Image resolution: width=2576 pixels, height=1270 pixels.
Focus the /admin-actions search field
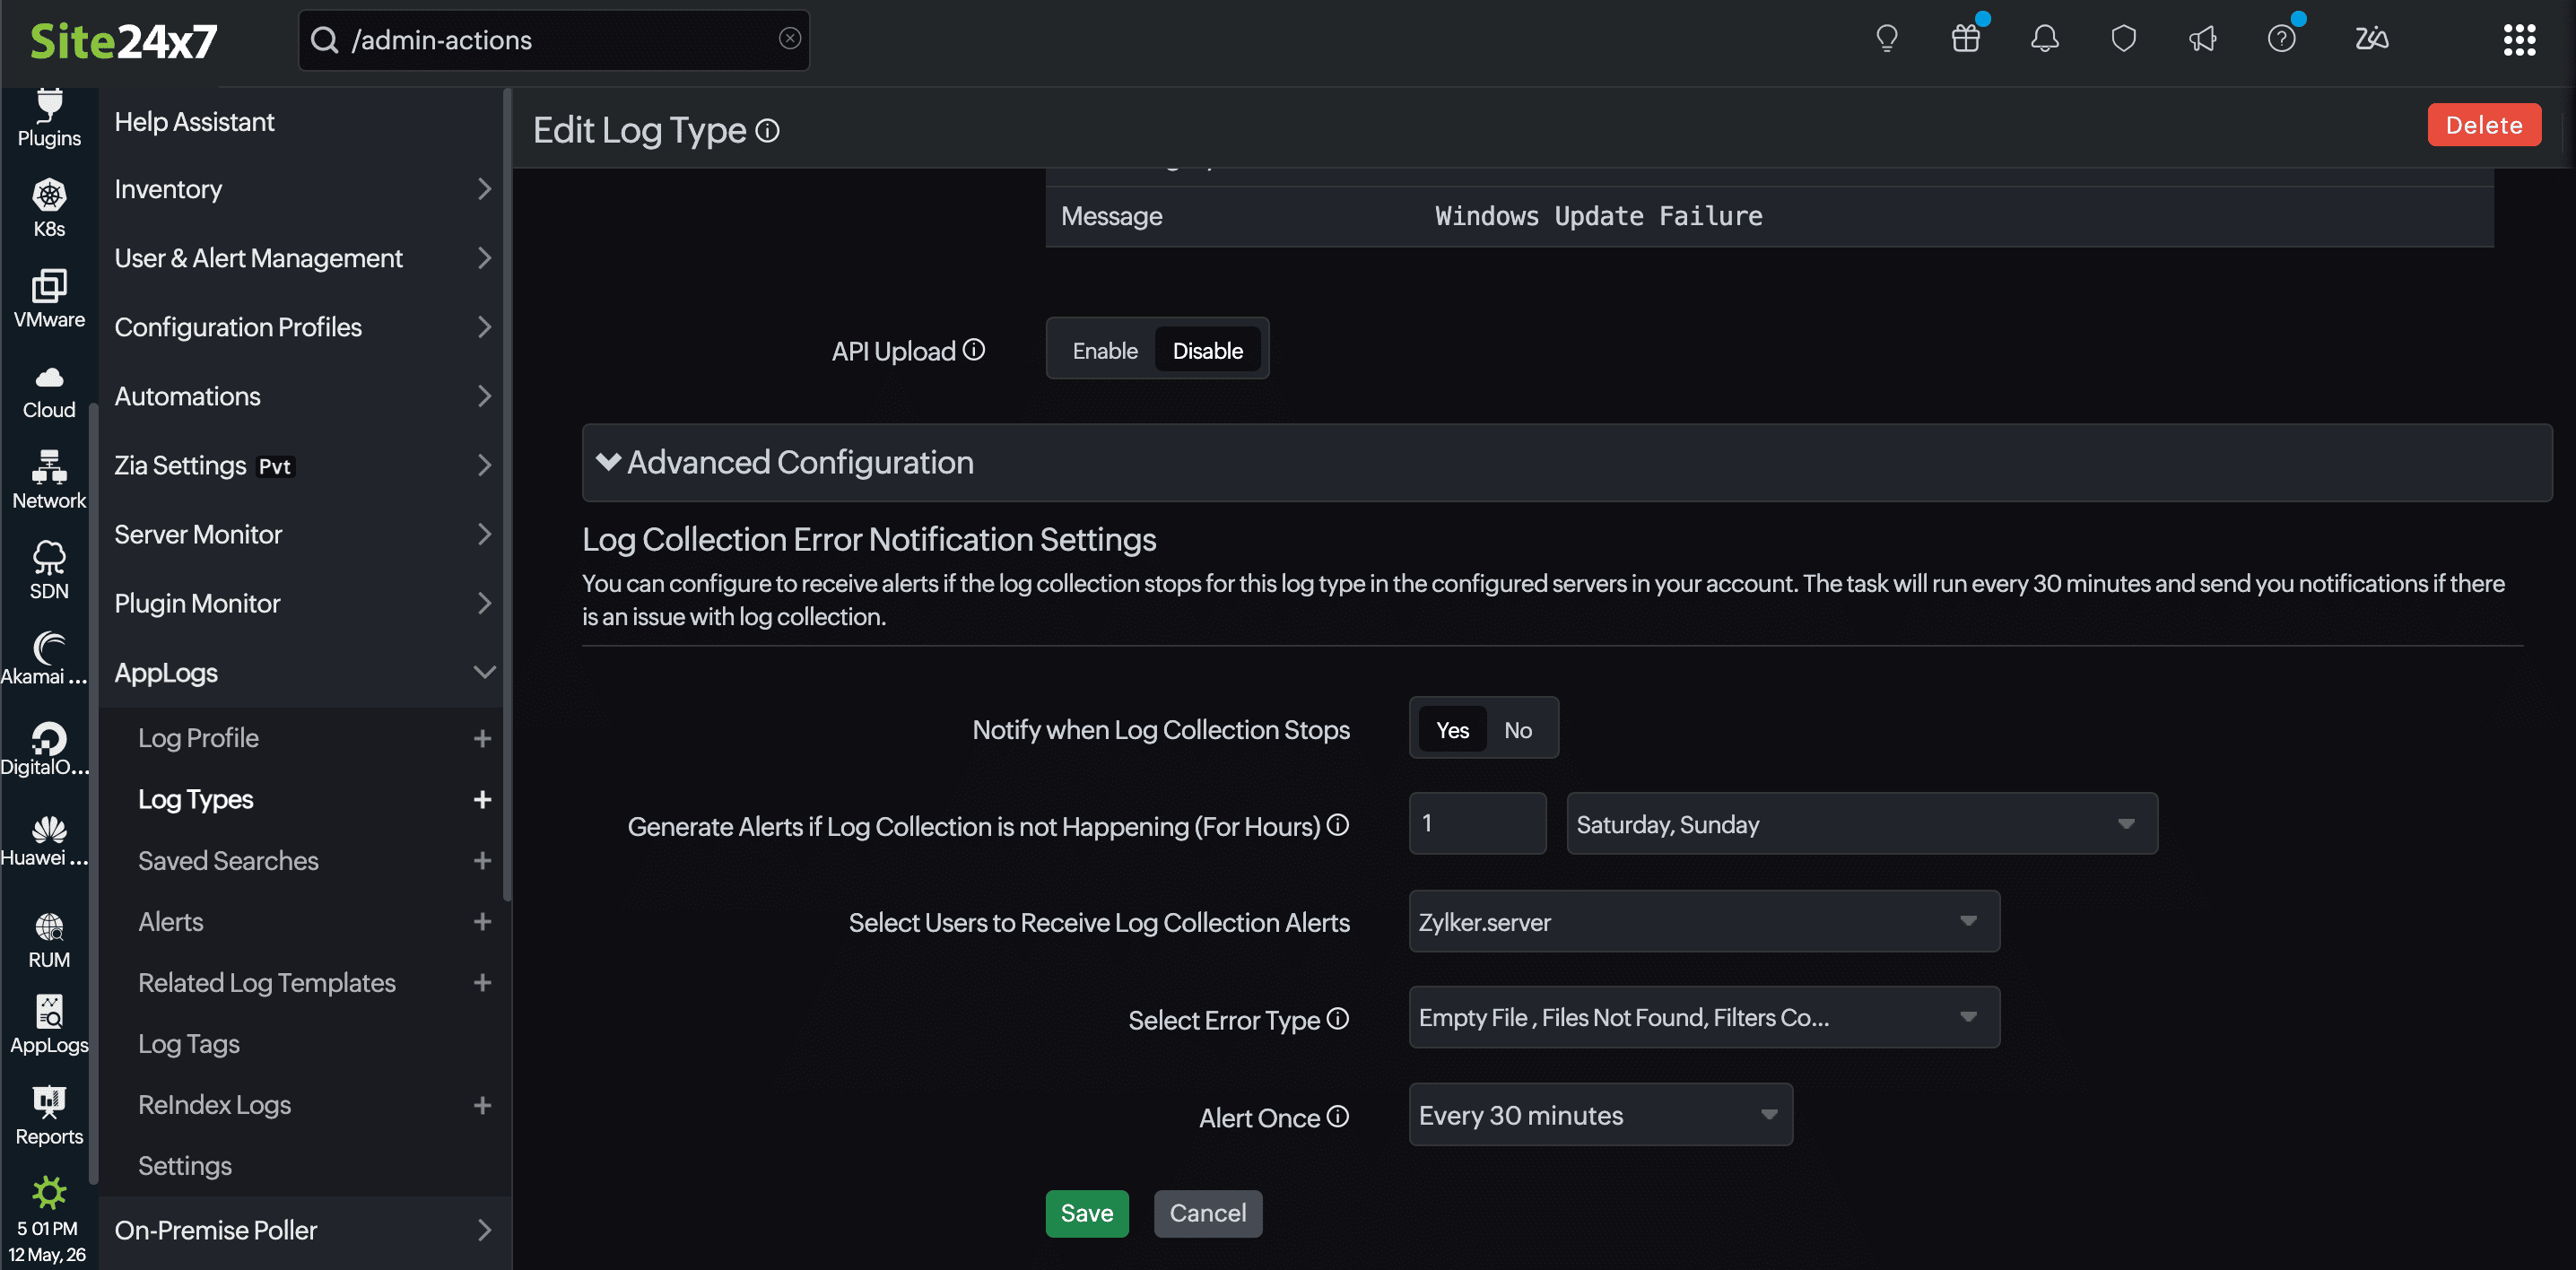point(553,39)
